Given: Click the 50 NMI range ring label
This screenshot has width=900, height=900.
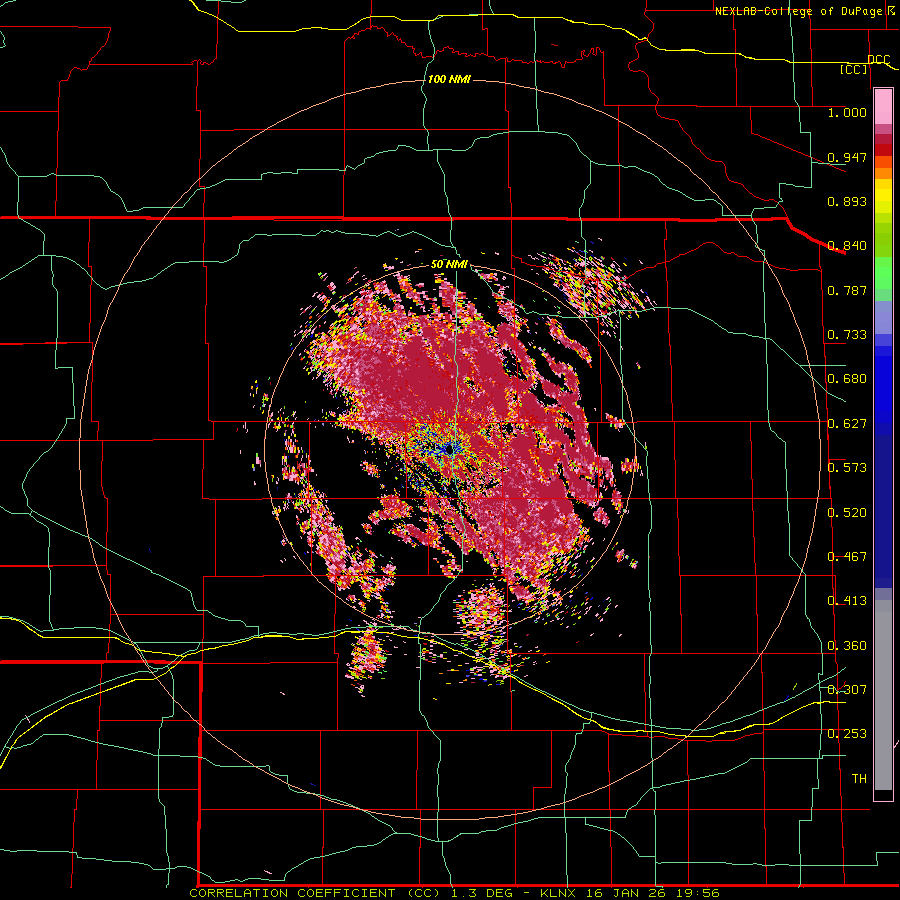Looking at the screenshot, I should [449, 264].
